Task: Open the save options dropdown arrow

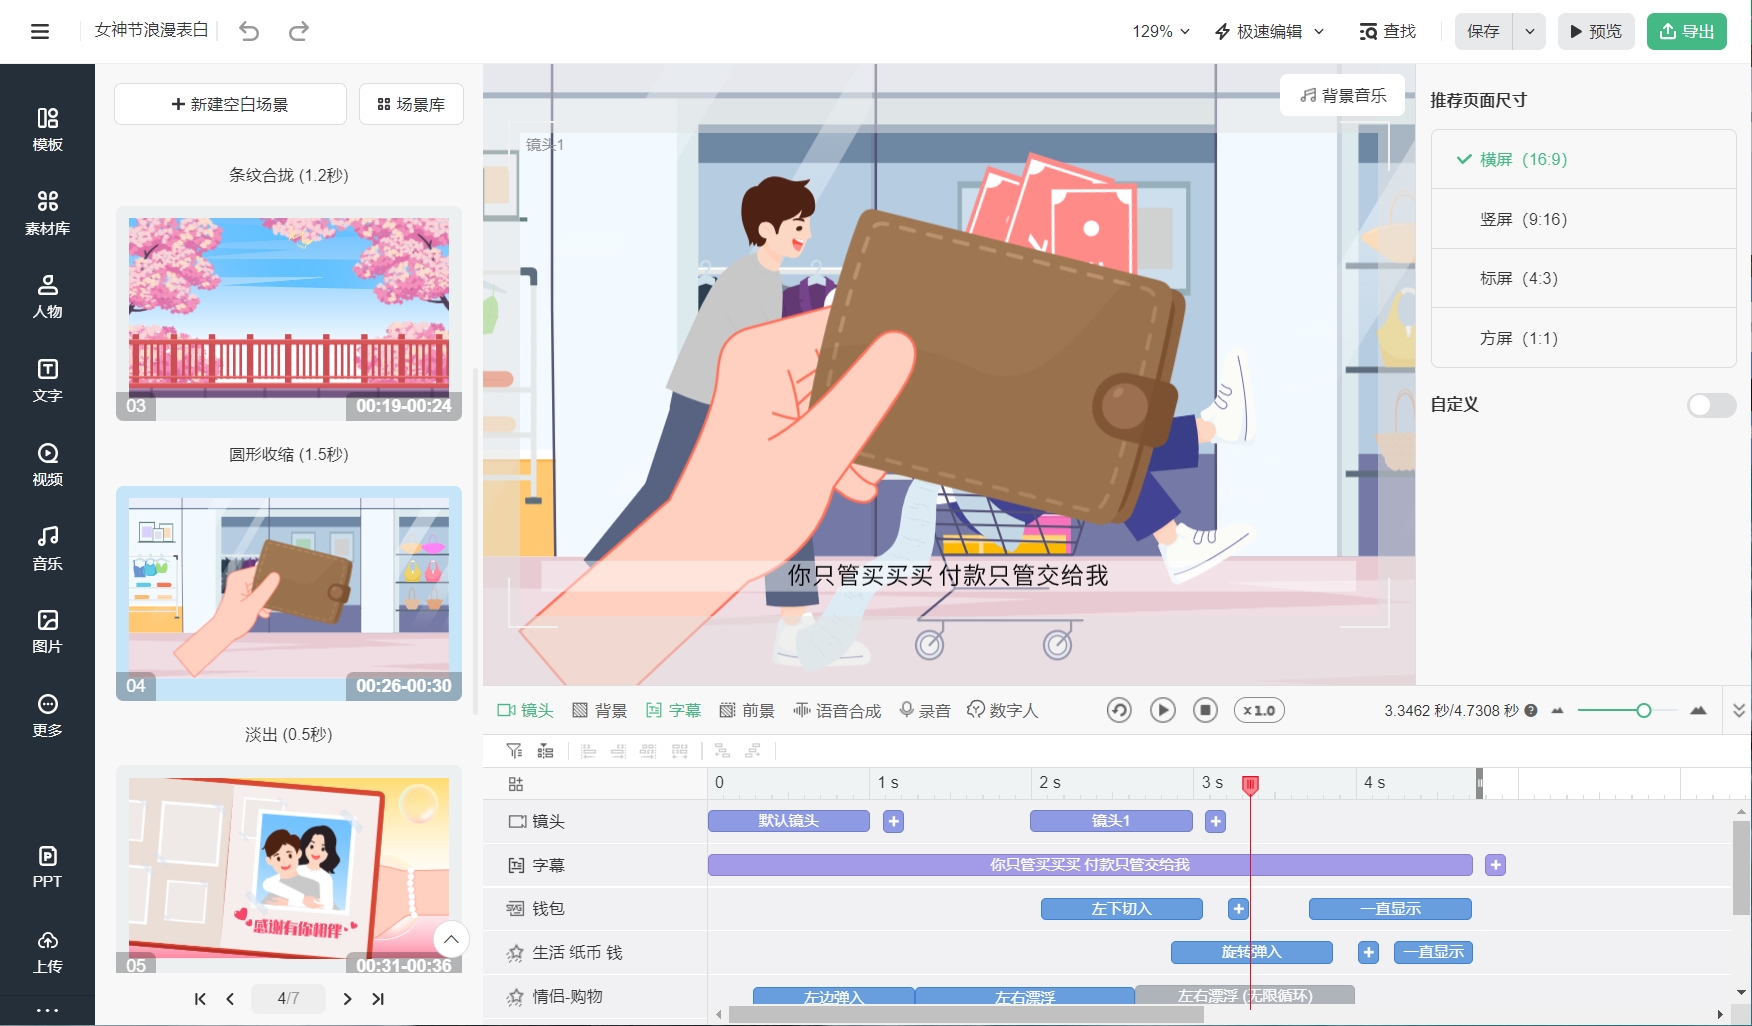Action: coord(1529,31)
